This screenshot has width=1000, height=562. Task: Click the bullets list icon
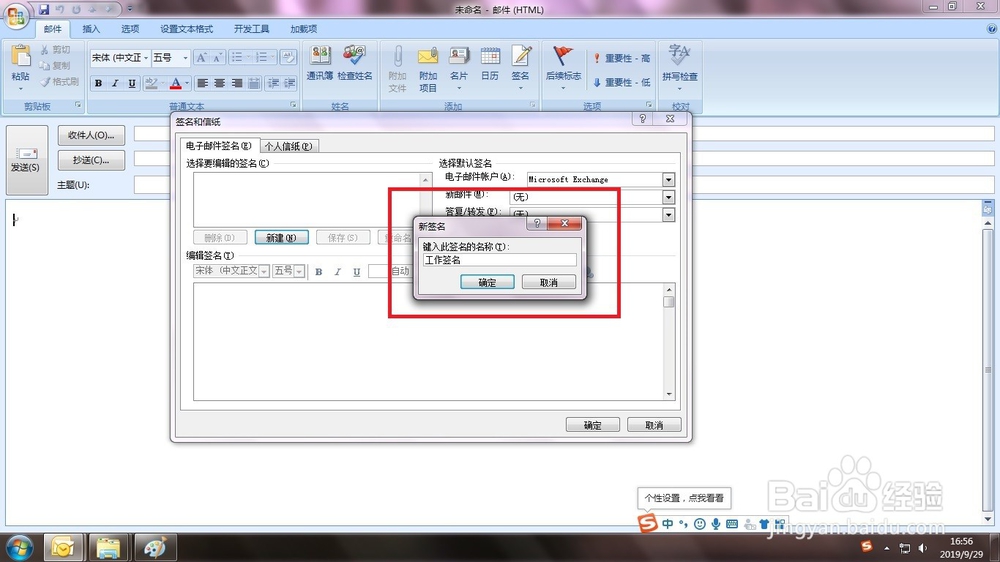pos(237,57)
